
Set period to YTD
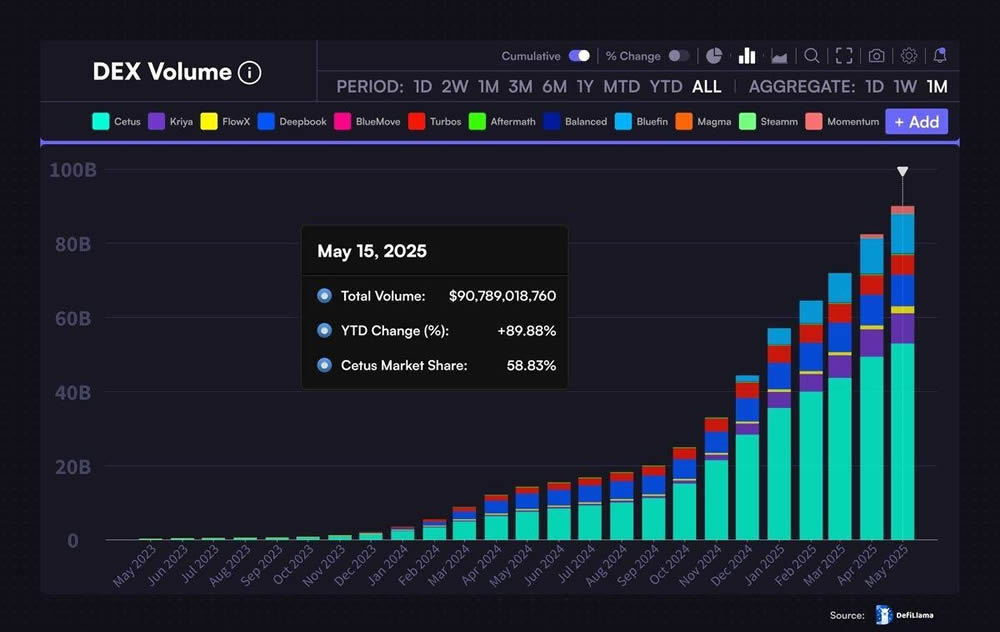[x=666, y=87]
